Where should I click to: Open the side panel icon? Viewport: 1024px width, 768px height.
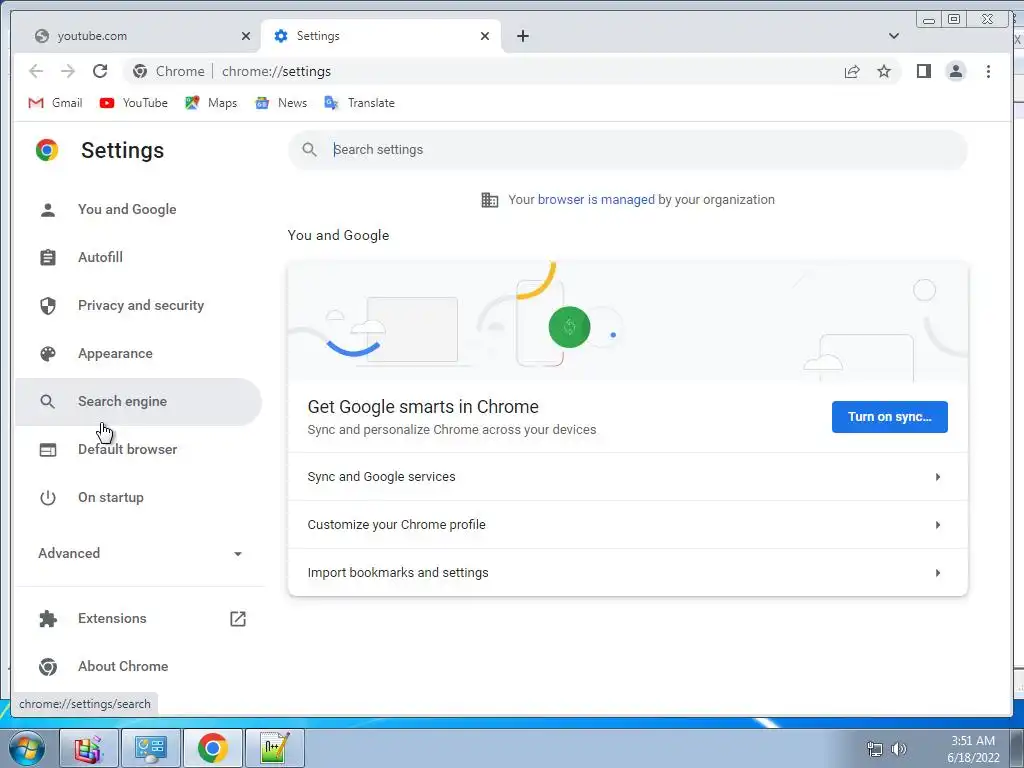pyautogui.click(x=923, y=71)
